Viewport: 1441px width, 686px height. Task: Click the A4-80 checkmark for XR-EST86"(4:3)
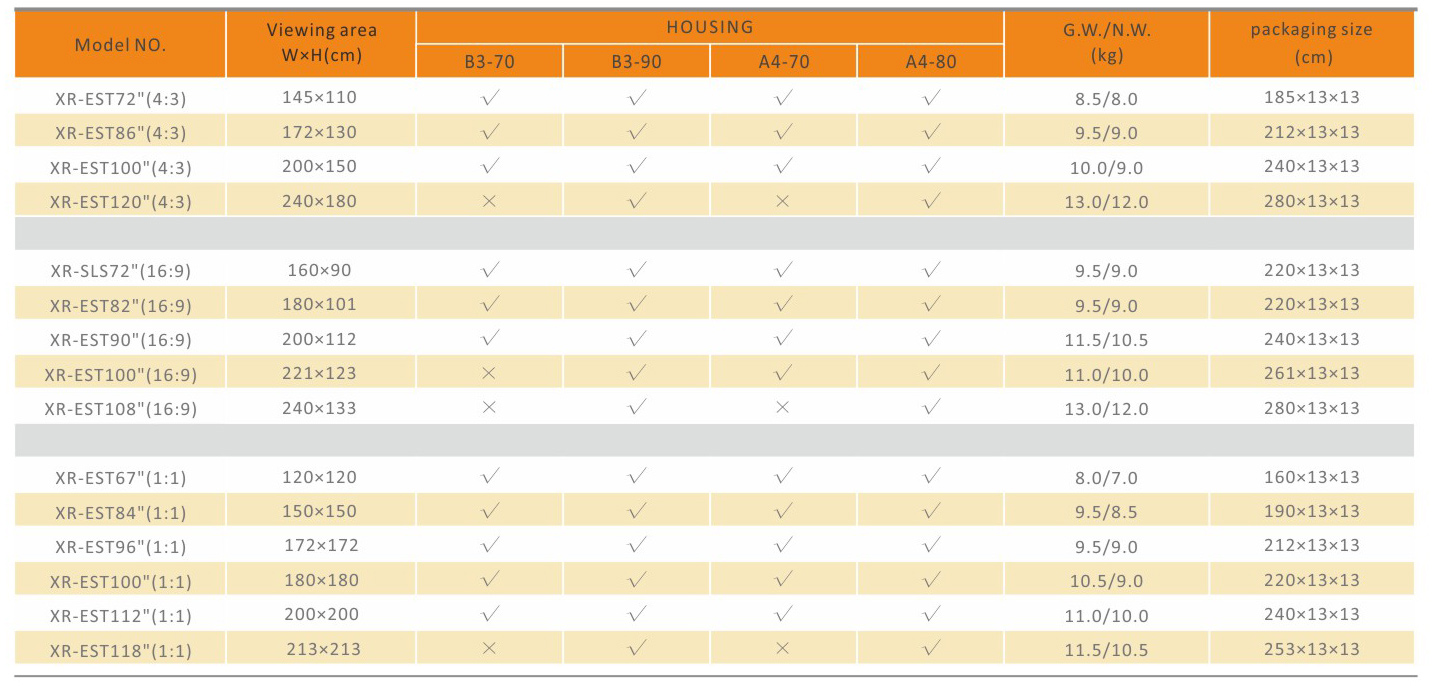[931, 132]
